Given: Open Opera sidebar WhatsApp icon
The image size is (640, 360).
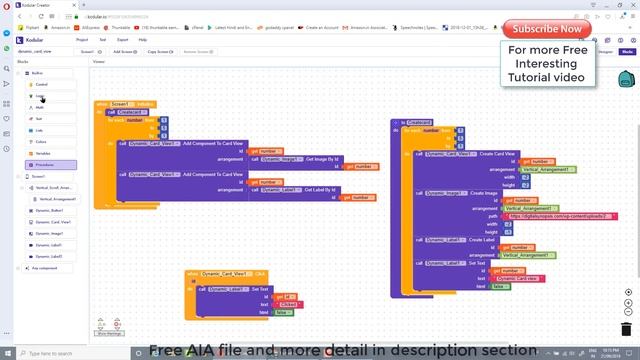Looking at the screenshot, I should click(x=7, y=49).
